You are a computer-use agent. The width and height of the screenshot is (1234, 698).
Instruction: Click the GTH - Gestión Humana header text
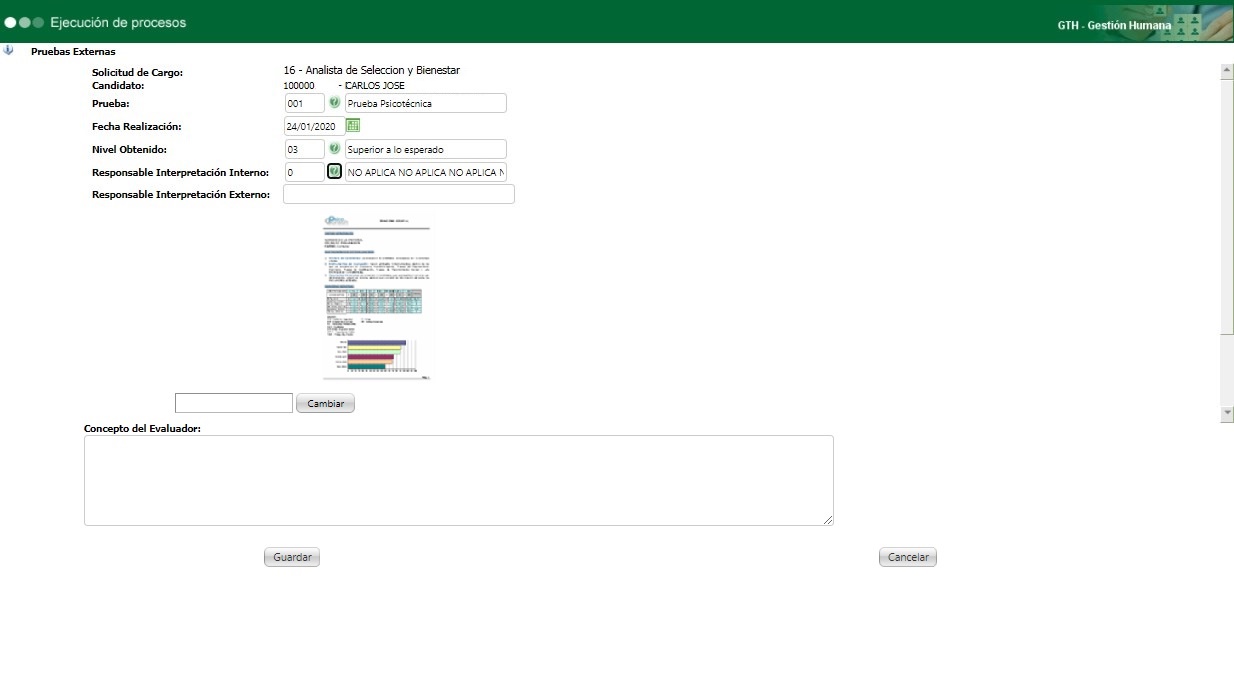pos(1114,25)
